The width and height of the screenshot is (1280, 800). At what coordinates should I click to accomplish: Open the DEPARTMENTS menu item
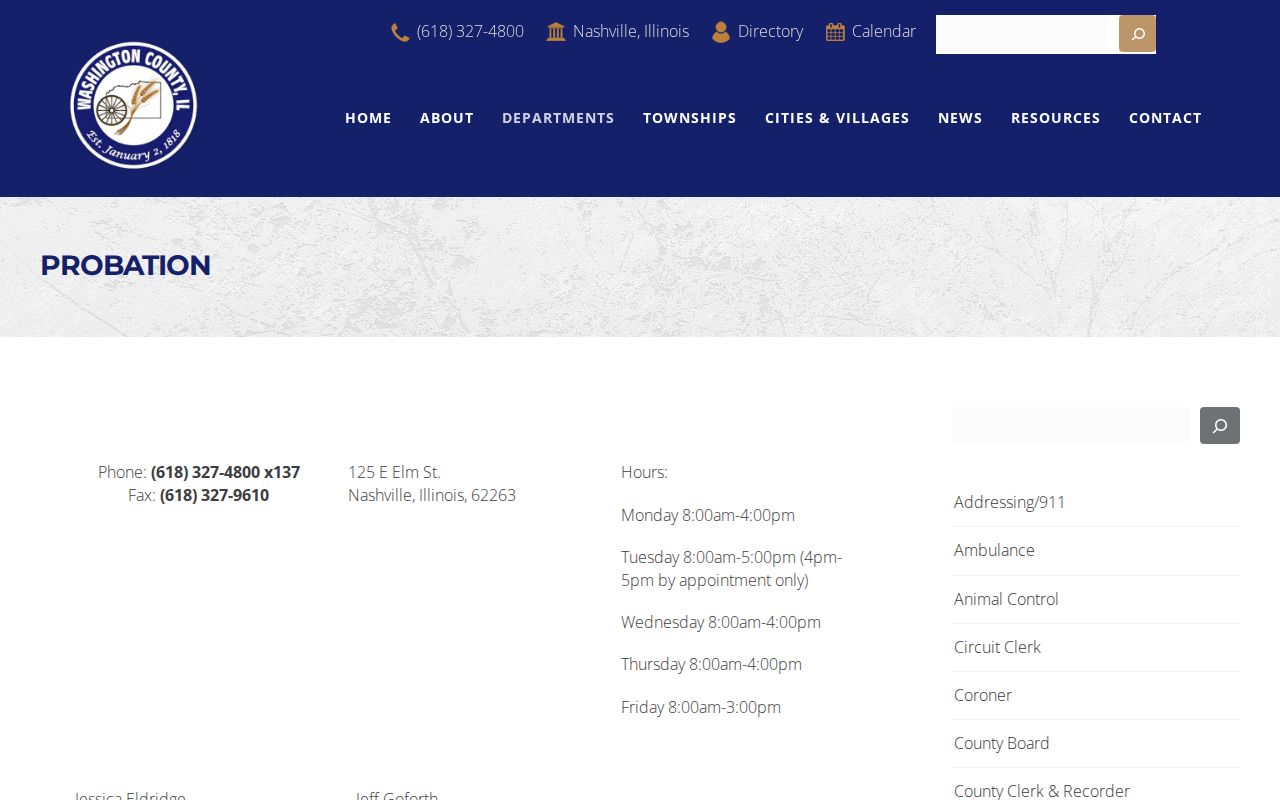point(558,118)
